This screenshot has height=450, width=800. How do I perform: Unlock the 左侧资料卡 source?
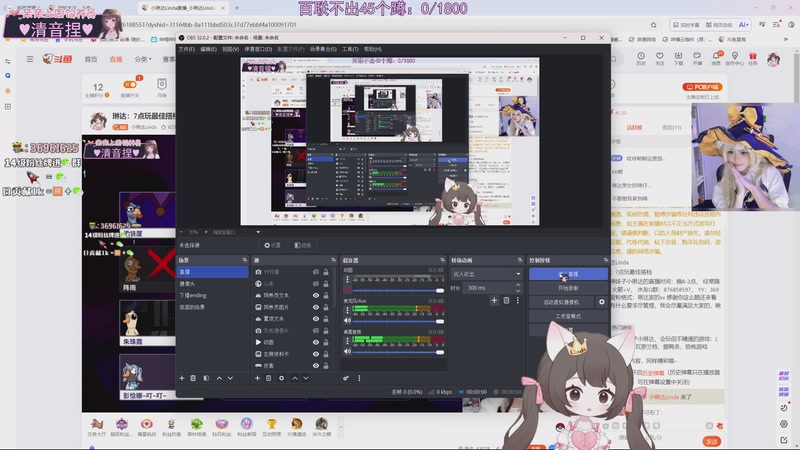[x=326, y=354]
